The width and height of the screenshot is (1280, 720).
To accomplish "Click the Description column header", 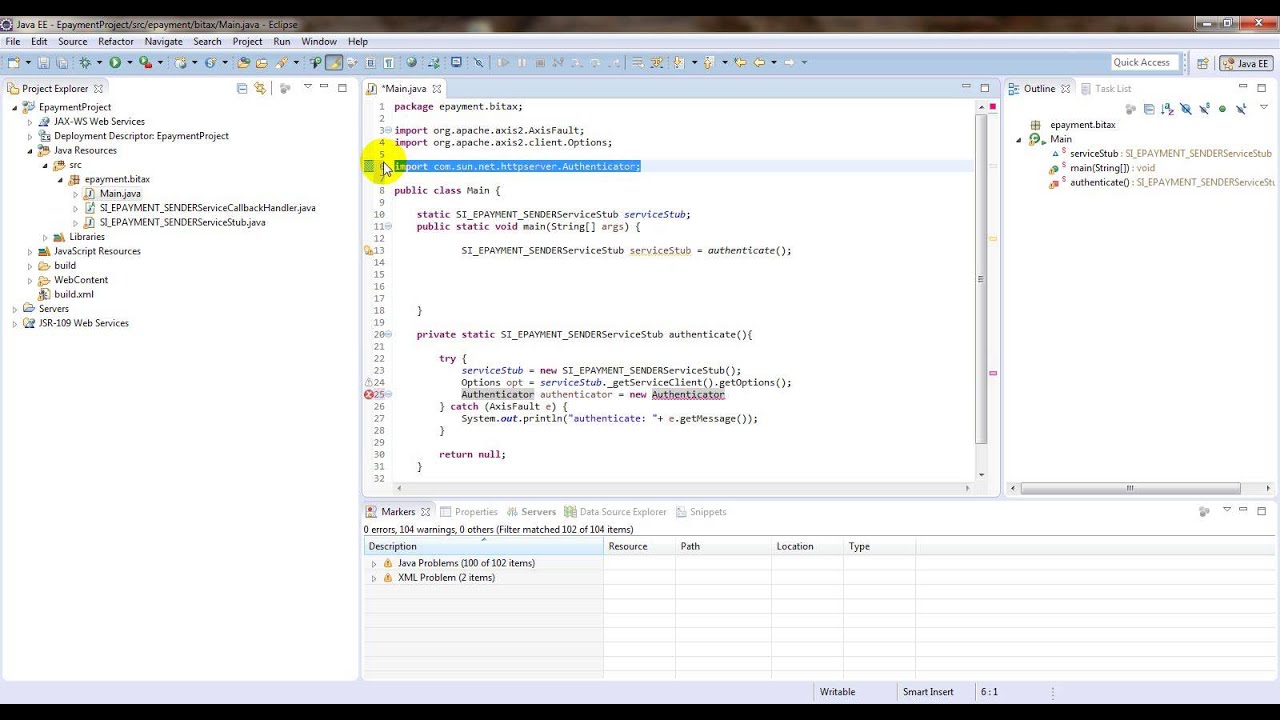I will [484, 547].
